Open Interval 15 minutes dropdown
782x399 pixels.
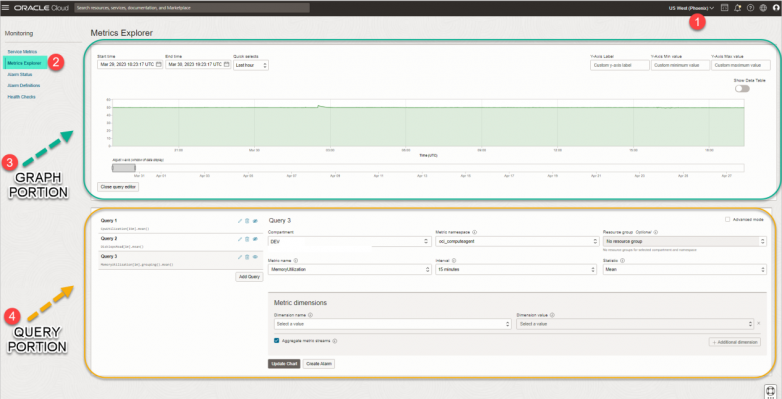click(x=516, y=269)
